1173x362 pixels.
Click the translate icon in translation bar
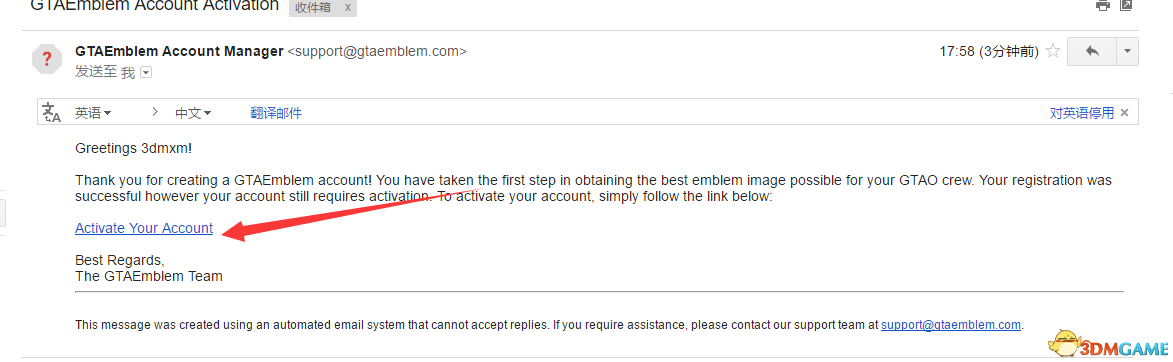(51, 113)
